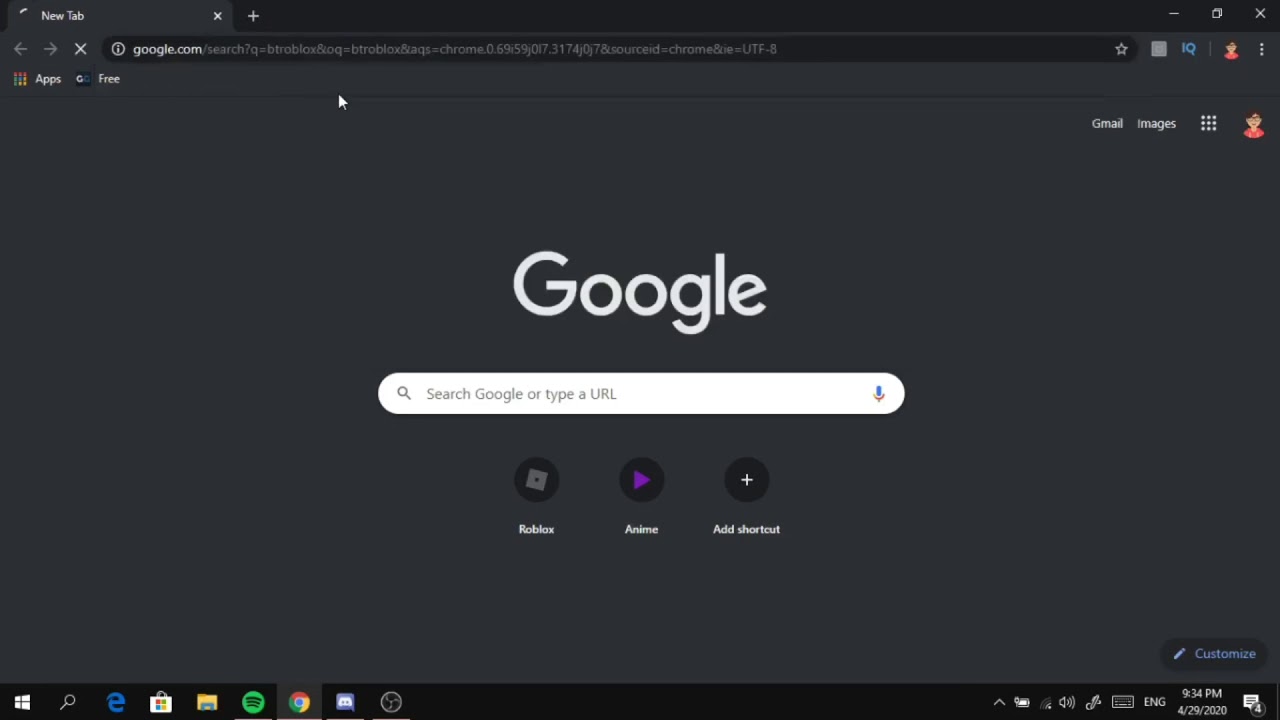Image resolution: width=1280 pixels, height=720 pixels.
Task: Open the gray square browser extension
Action: pos(1159,49)
